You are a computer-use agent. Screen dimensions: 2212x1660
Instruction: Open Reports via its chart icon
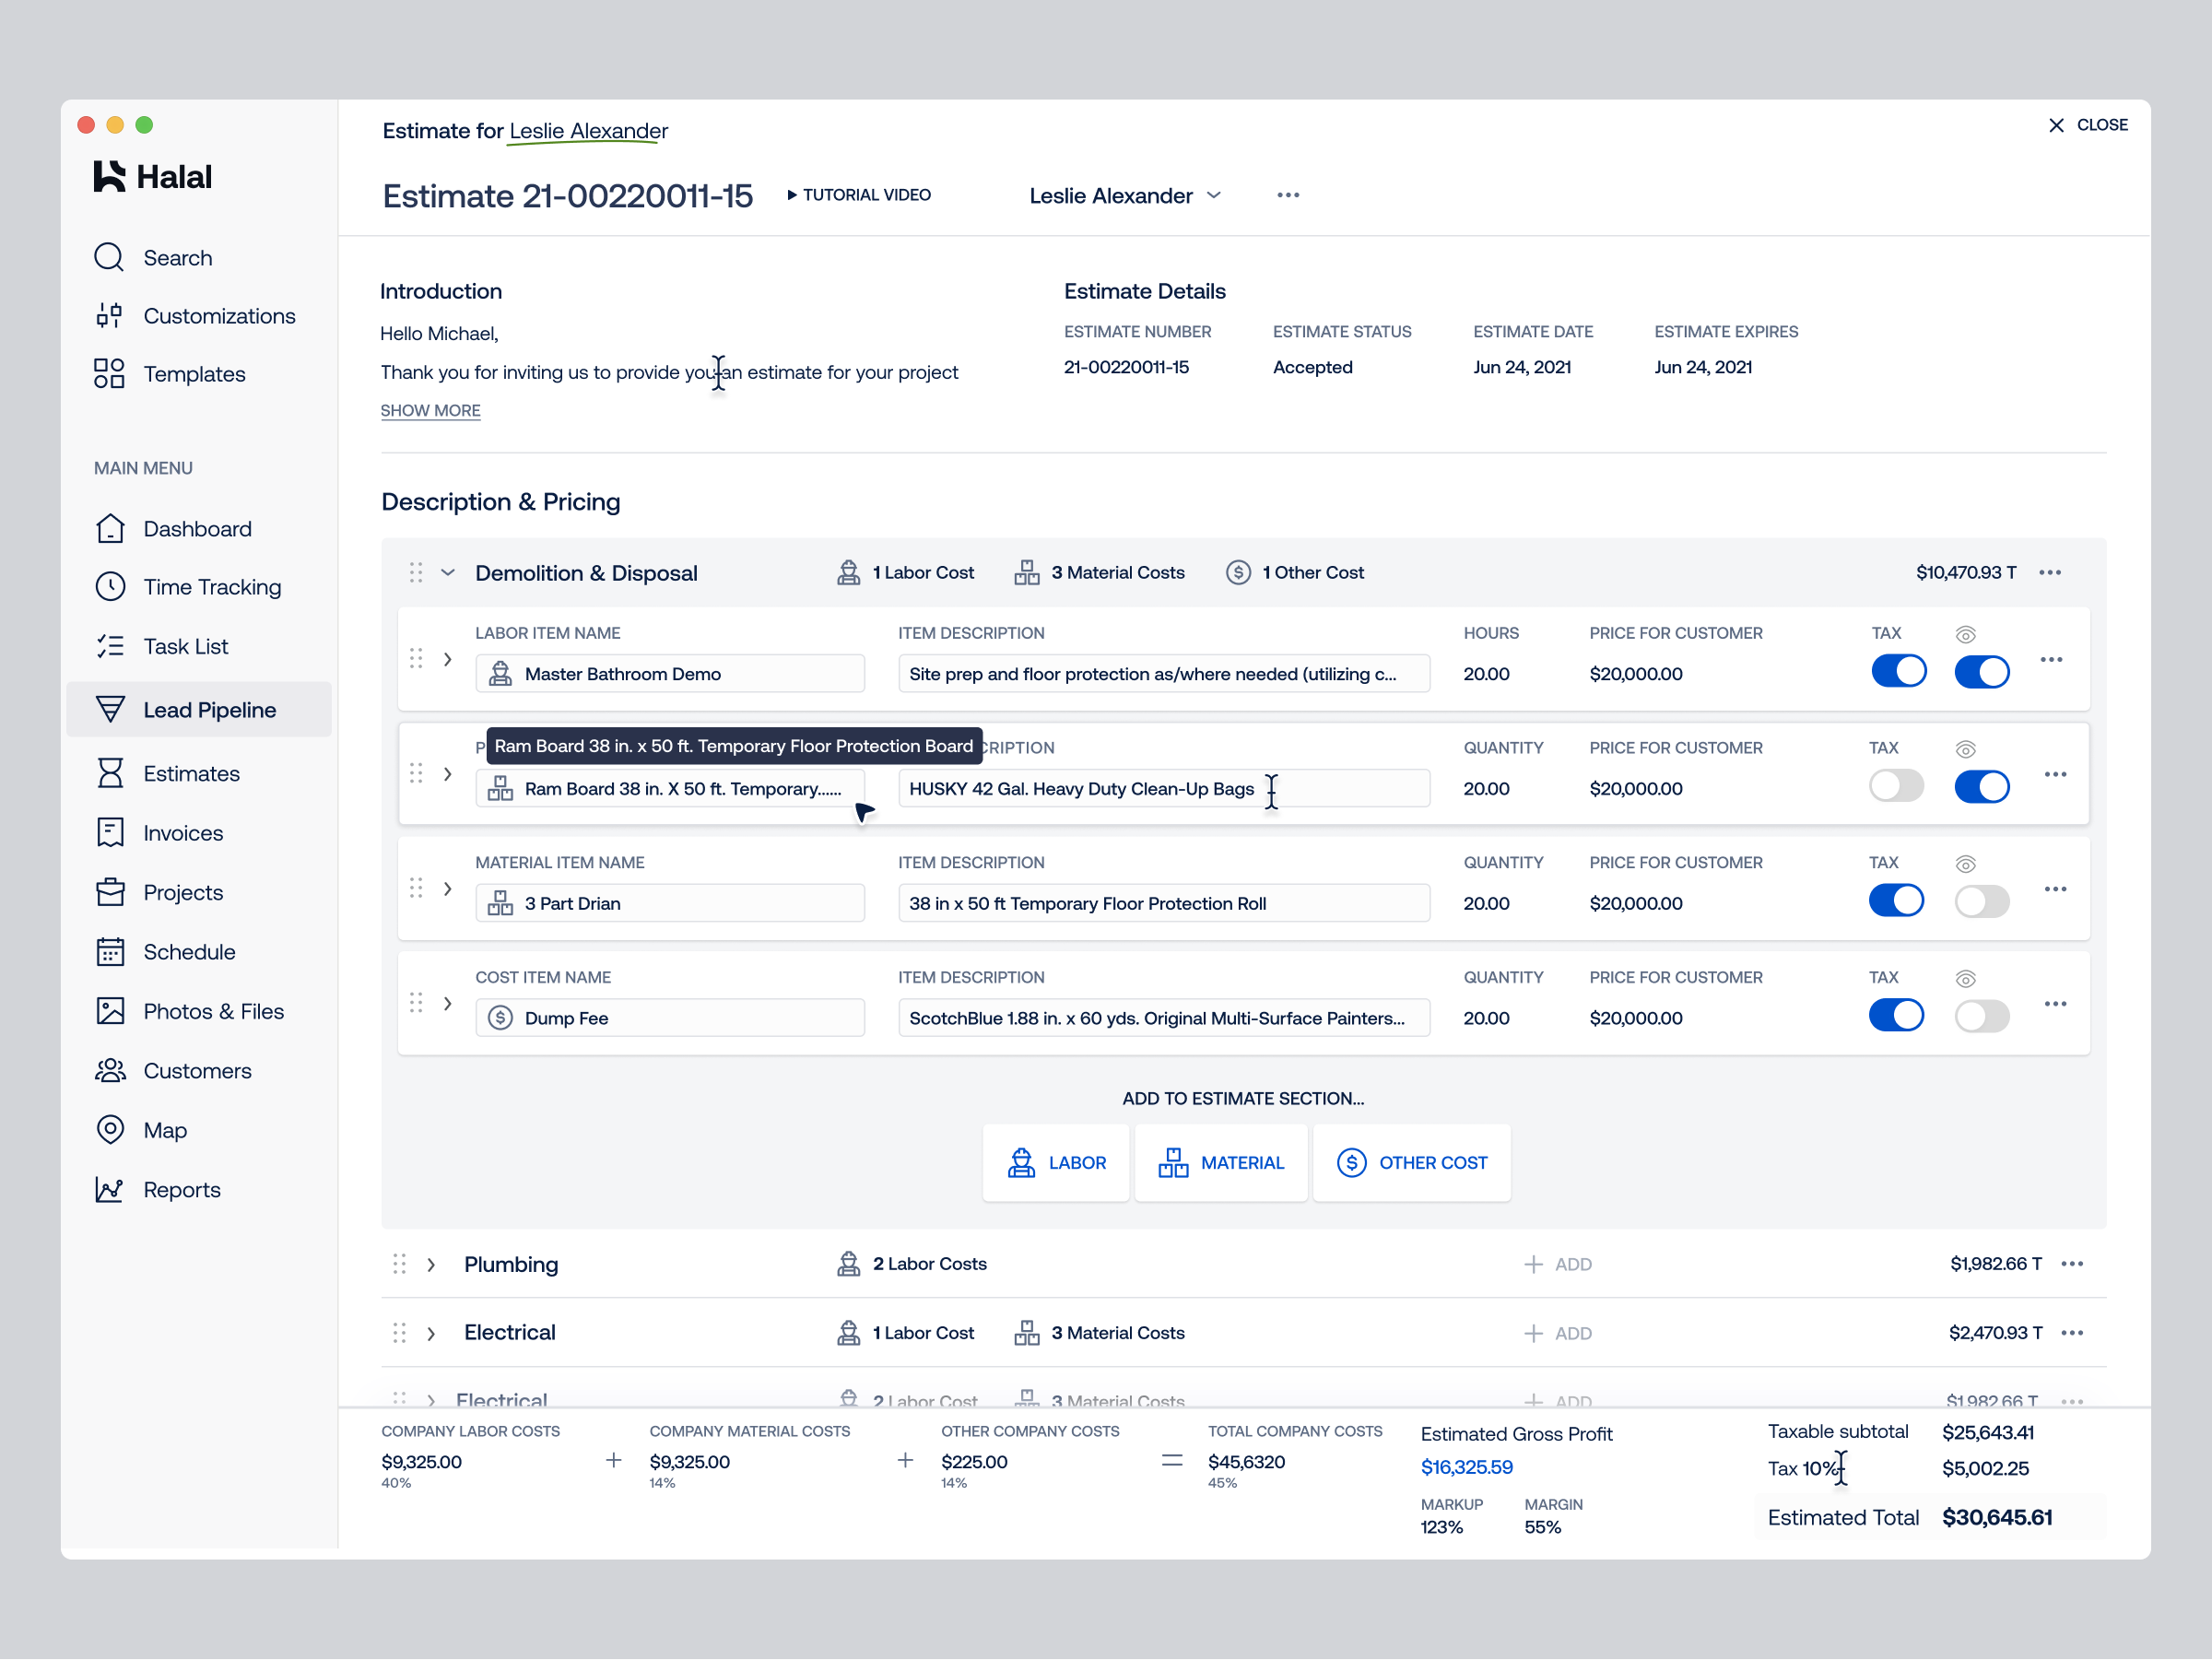110,1190
